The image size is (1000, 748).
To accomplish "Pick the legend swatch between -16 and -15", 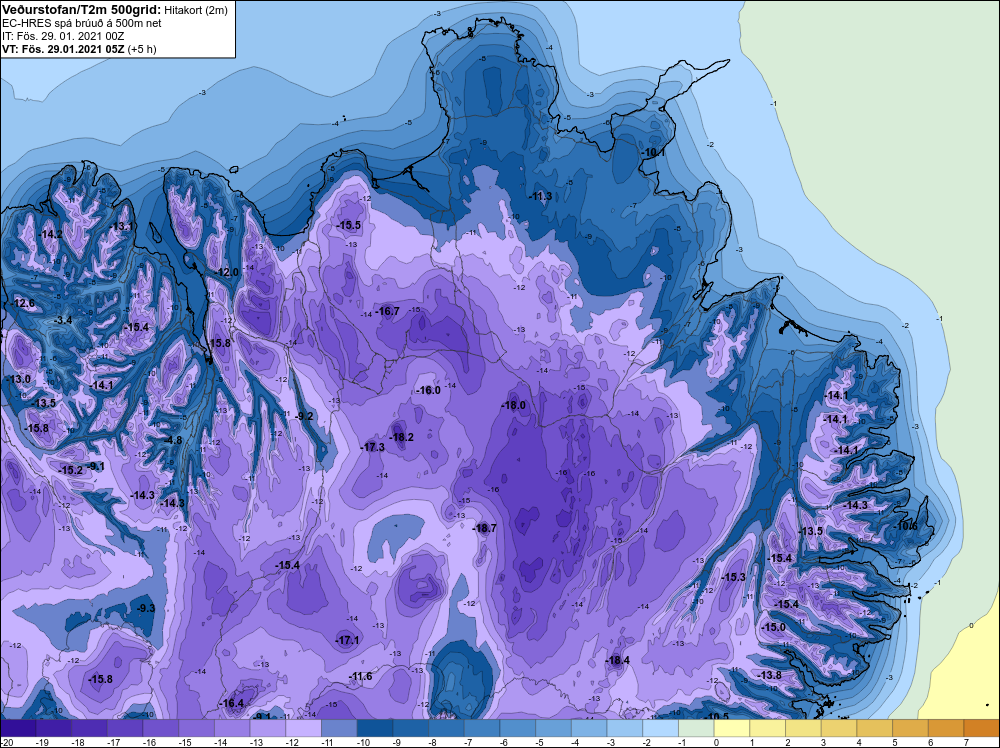I will (161, 728).
